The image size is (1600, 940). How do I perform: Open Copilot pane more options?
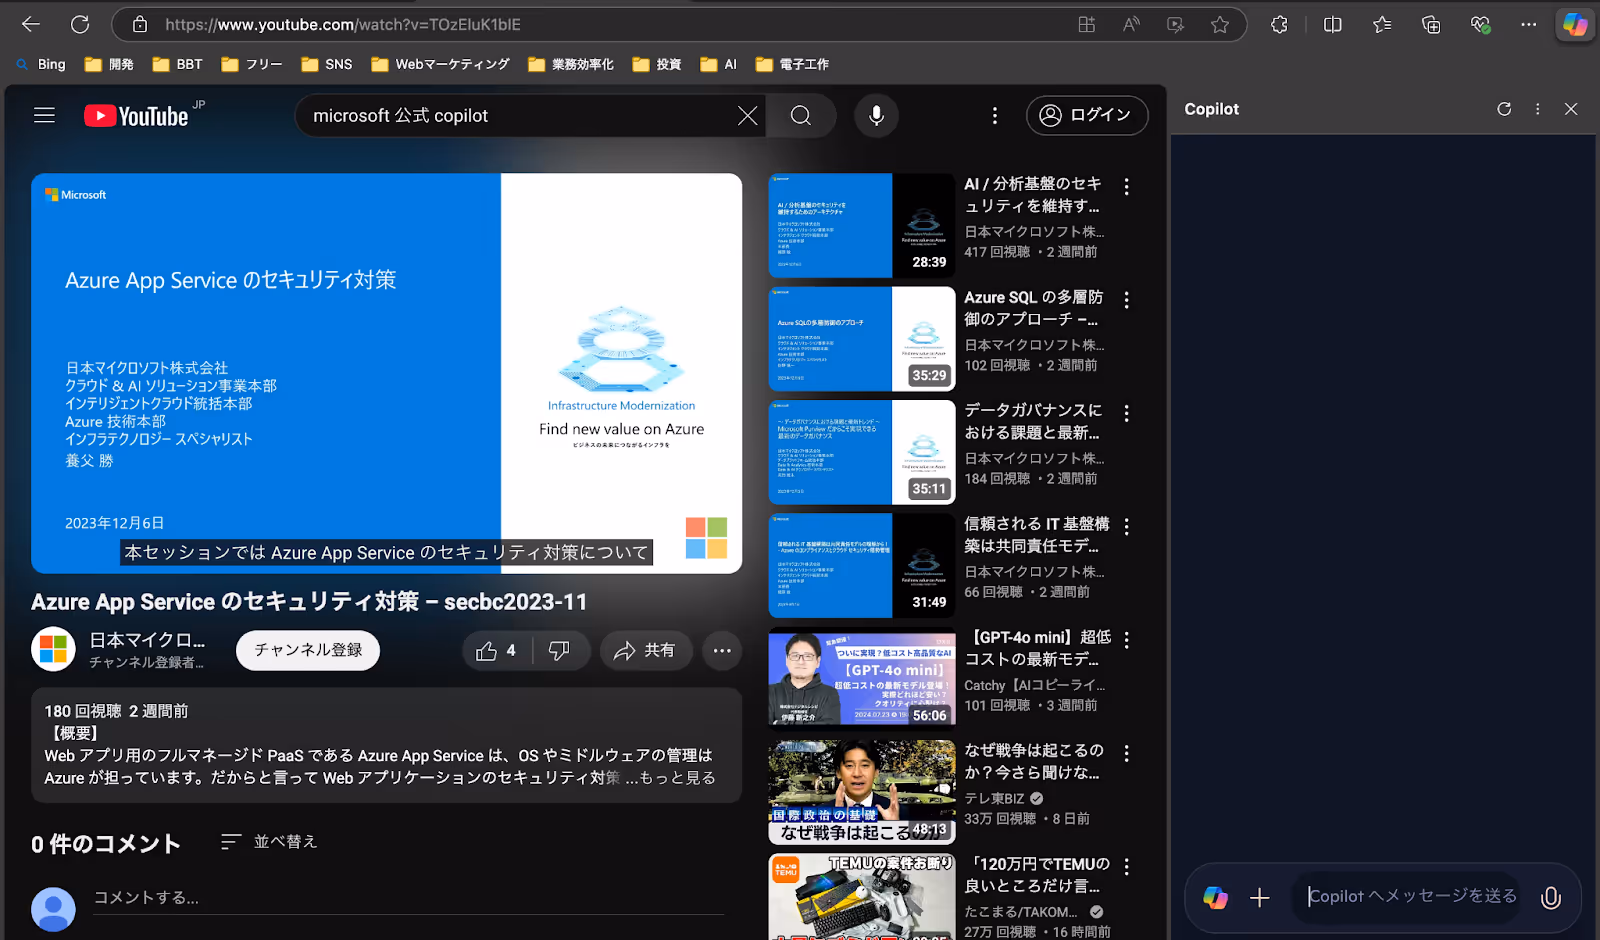click(1538, 109)
